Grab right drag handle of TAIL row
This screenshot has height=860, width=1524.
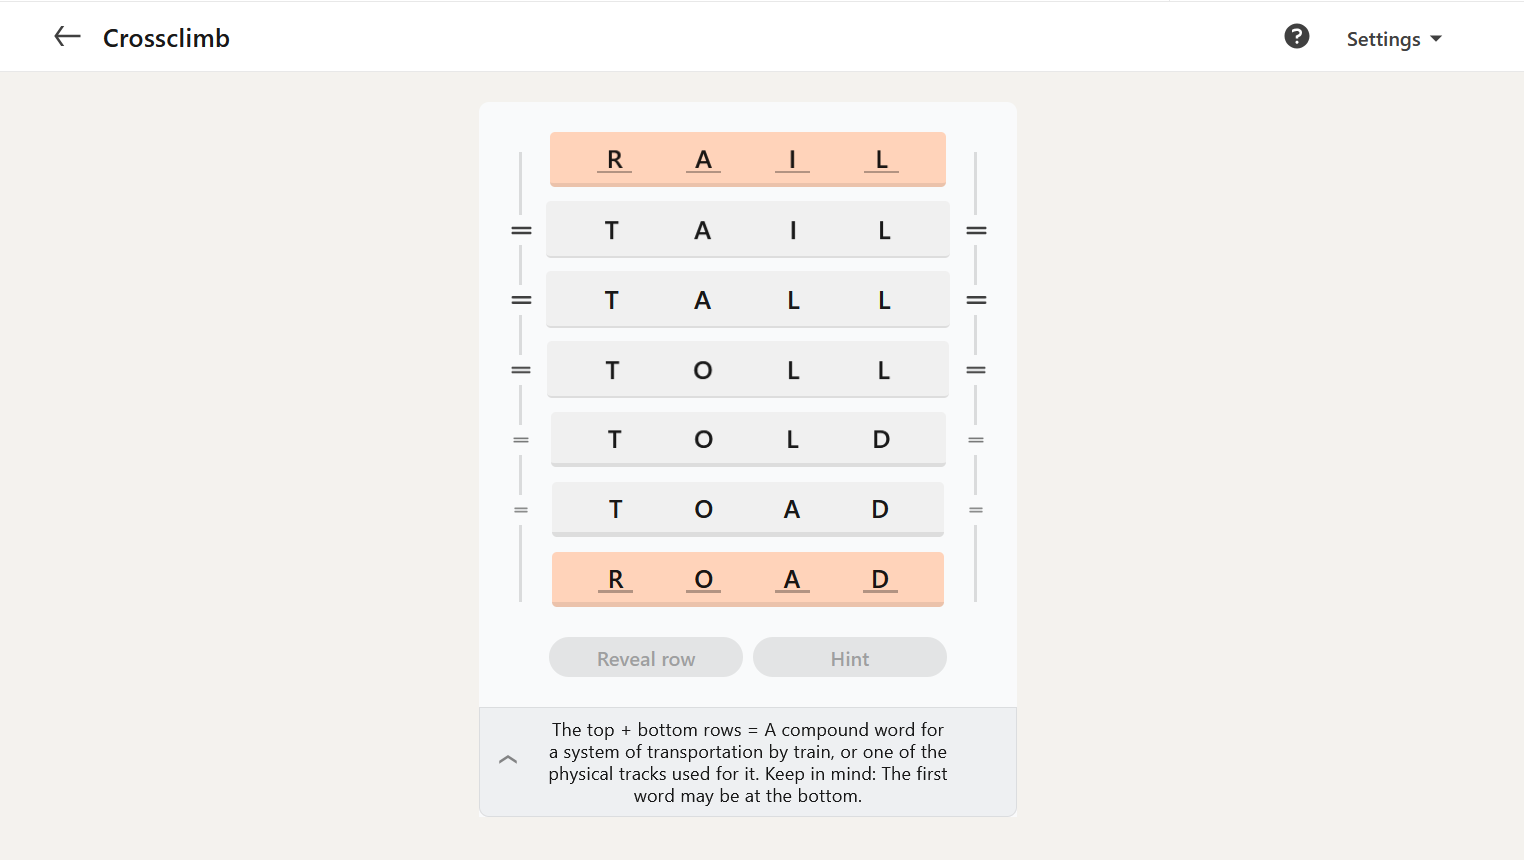pyautogui.click(x=976, y=231)
